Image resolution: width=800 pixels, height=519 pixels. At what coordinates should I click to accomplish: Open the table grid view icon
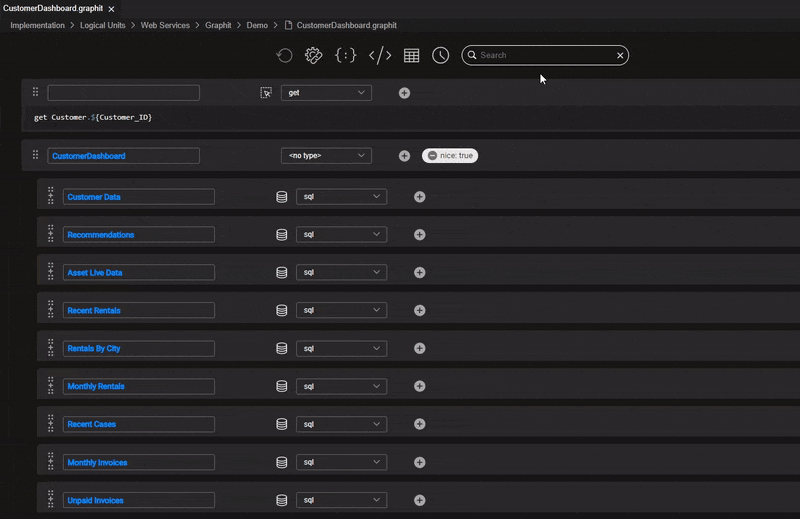pos(411,56)
